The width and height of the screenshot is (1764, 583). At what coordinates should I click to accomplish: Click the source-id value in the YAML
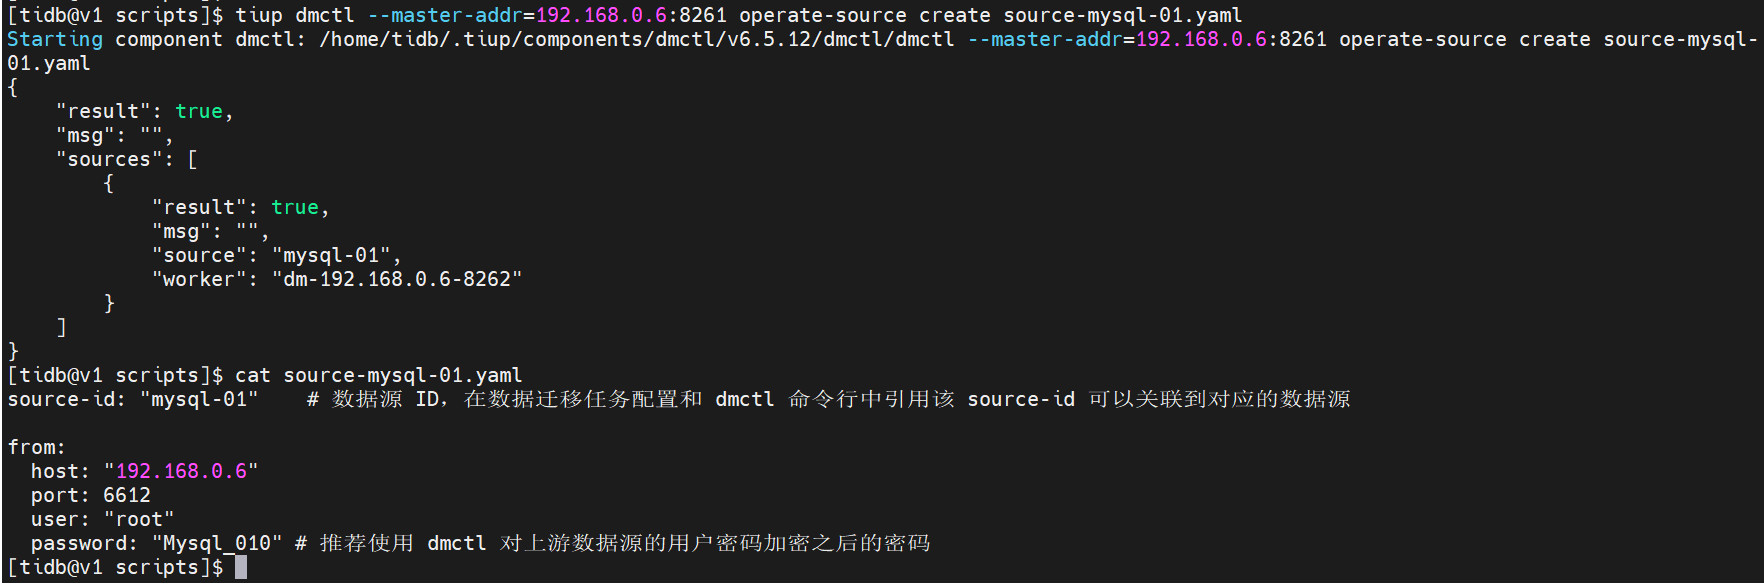199,399
